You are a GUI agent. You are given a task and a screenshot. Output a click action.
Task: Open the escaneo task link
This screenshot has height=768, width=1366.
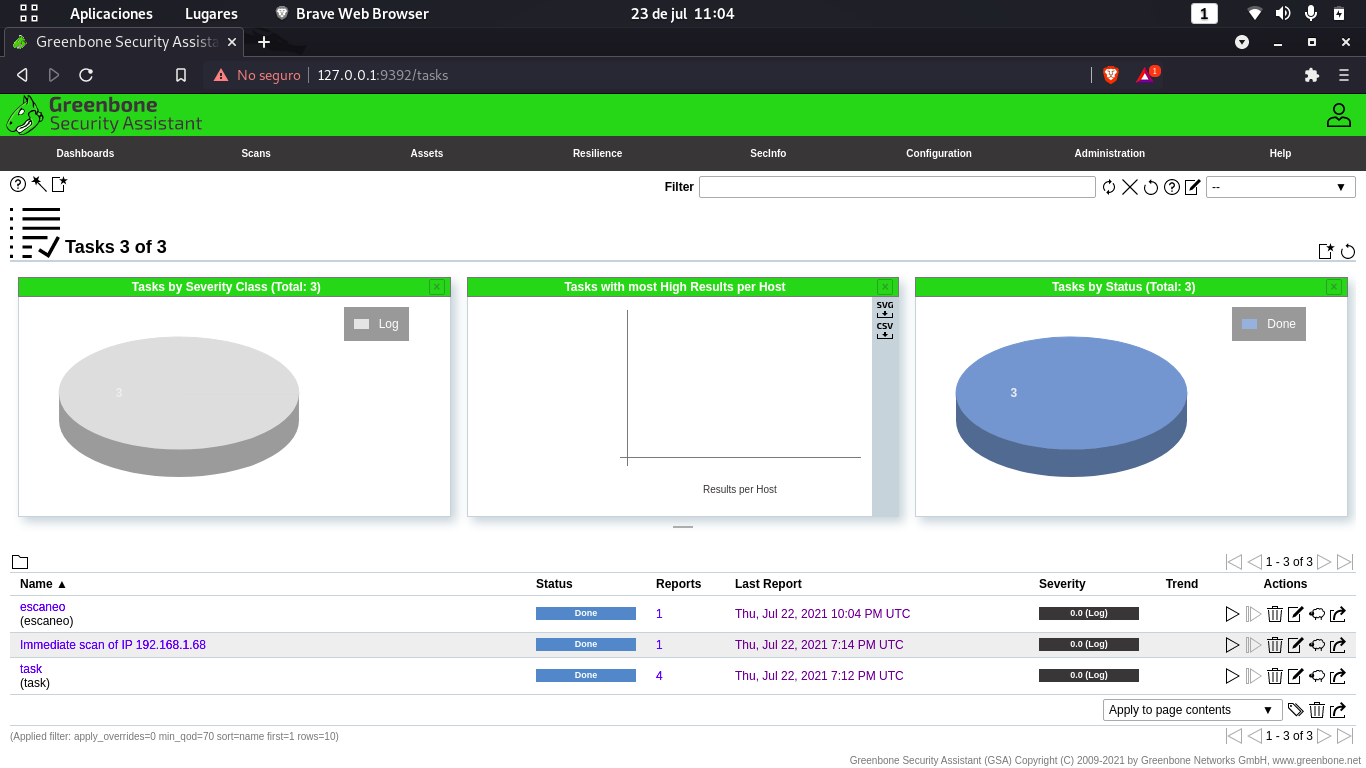pyautogui.click(x=43, y=607)
